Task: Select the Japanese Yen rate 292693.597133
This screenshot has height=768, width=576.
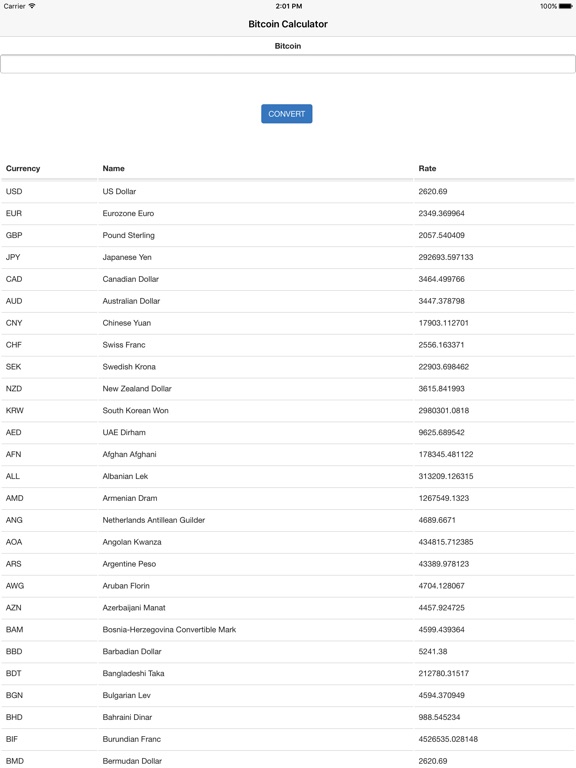Action: coord(446,257)
